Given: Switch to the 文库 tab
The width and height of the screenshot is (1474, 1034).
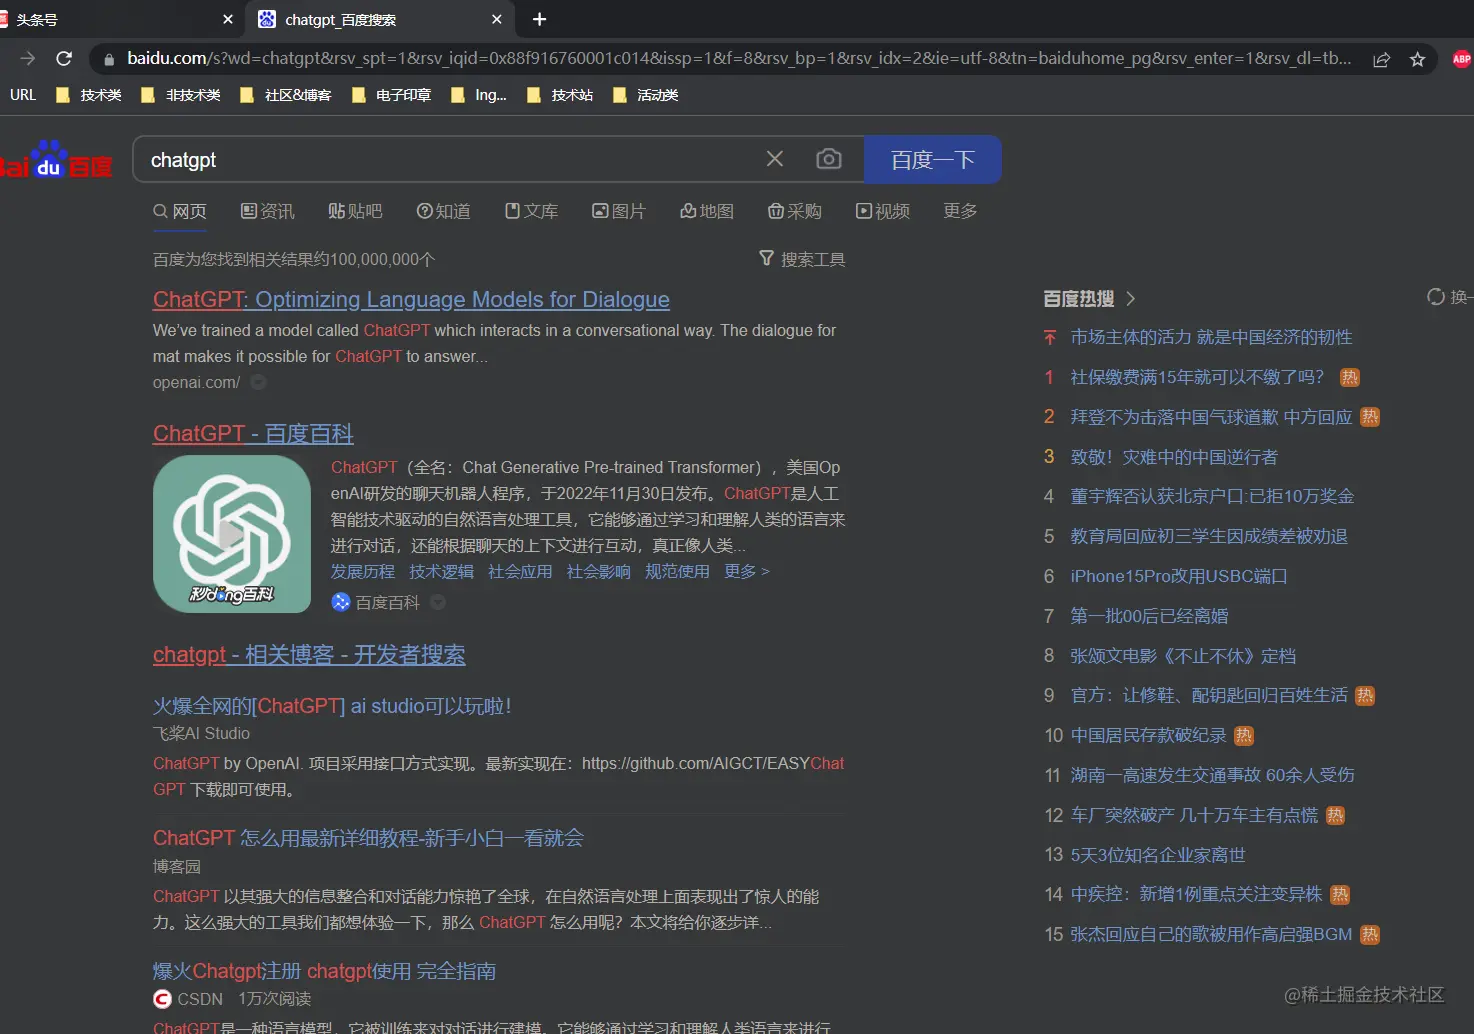Looking at the screenshot, I should 531,211.
